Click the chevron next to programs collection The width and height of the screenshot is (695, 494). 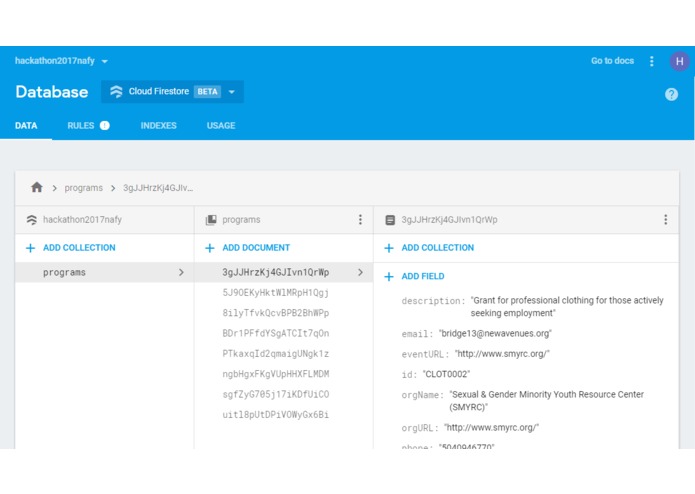[x=181, y=272]
